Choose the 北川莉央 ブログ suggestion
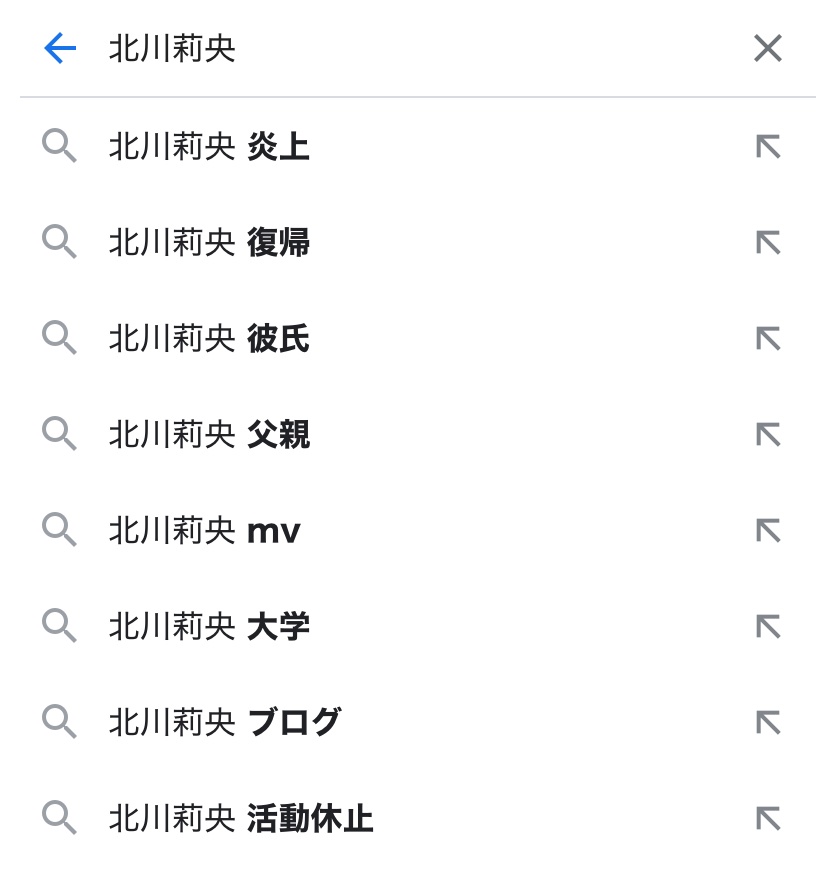Screen dimensions: 828x886 (225, 722)
